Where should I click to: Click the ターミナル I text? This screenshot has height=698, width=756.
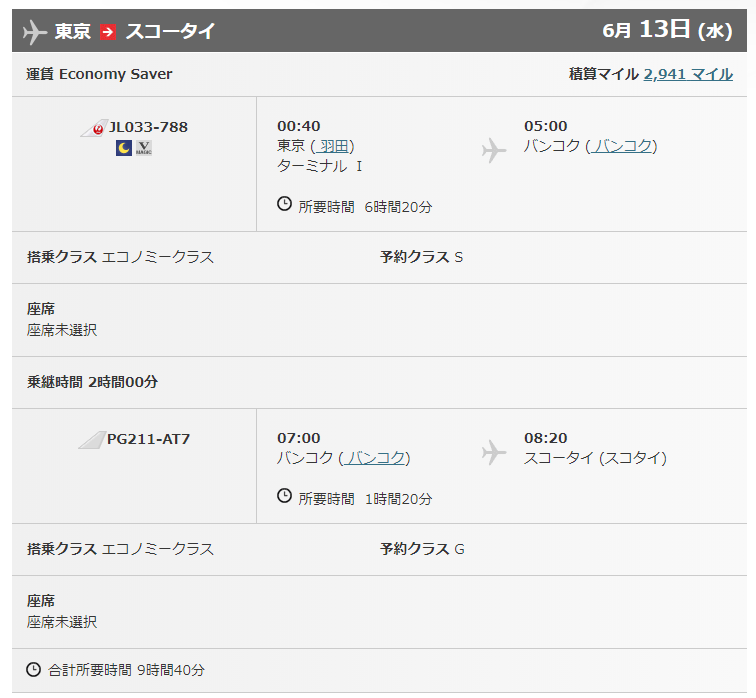pos(320,166)
